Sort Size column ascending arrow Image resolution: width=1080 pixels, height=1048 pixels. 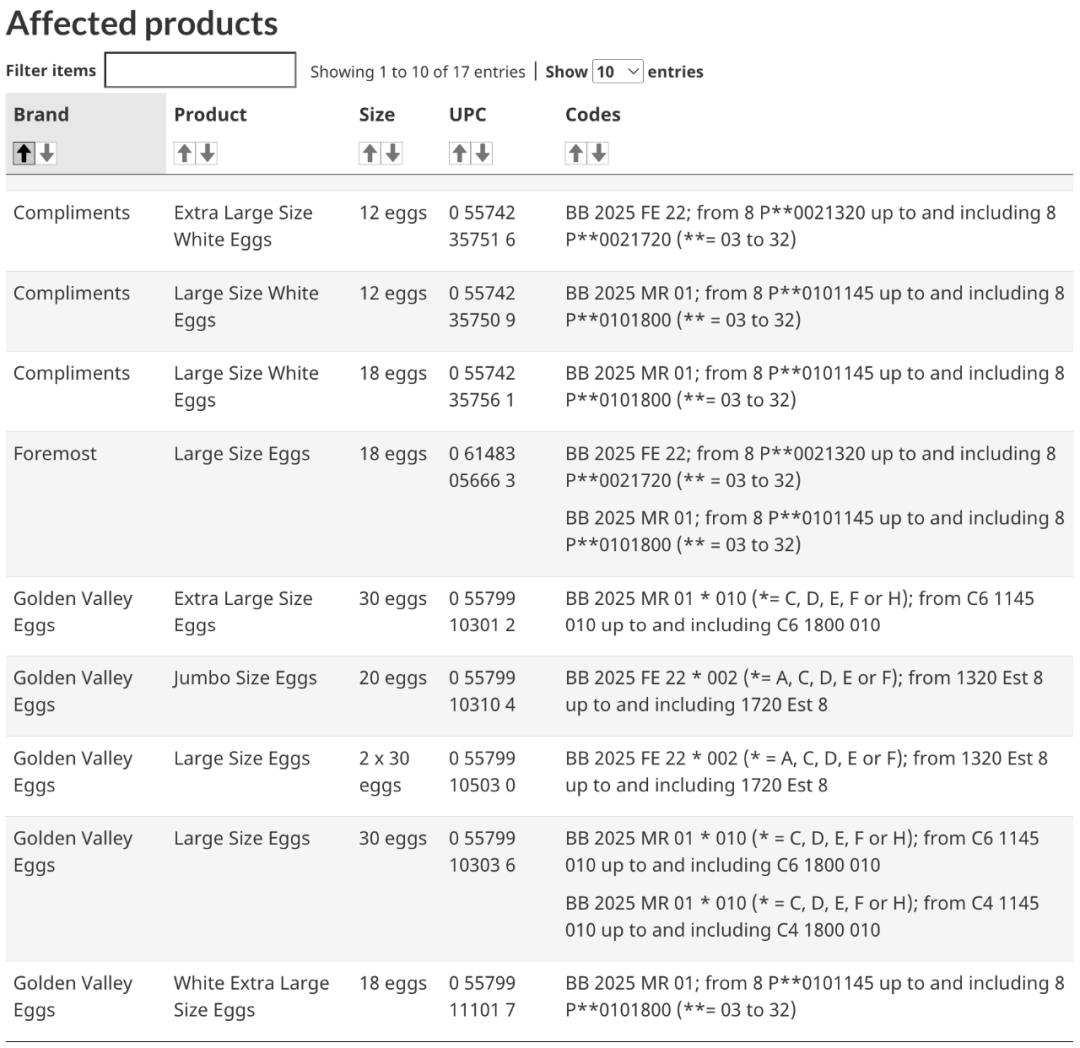369,153
